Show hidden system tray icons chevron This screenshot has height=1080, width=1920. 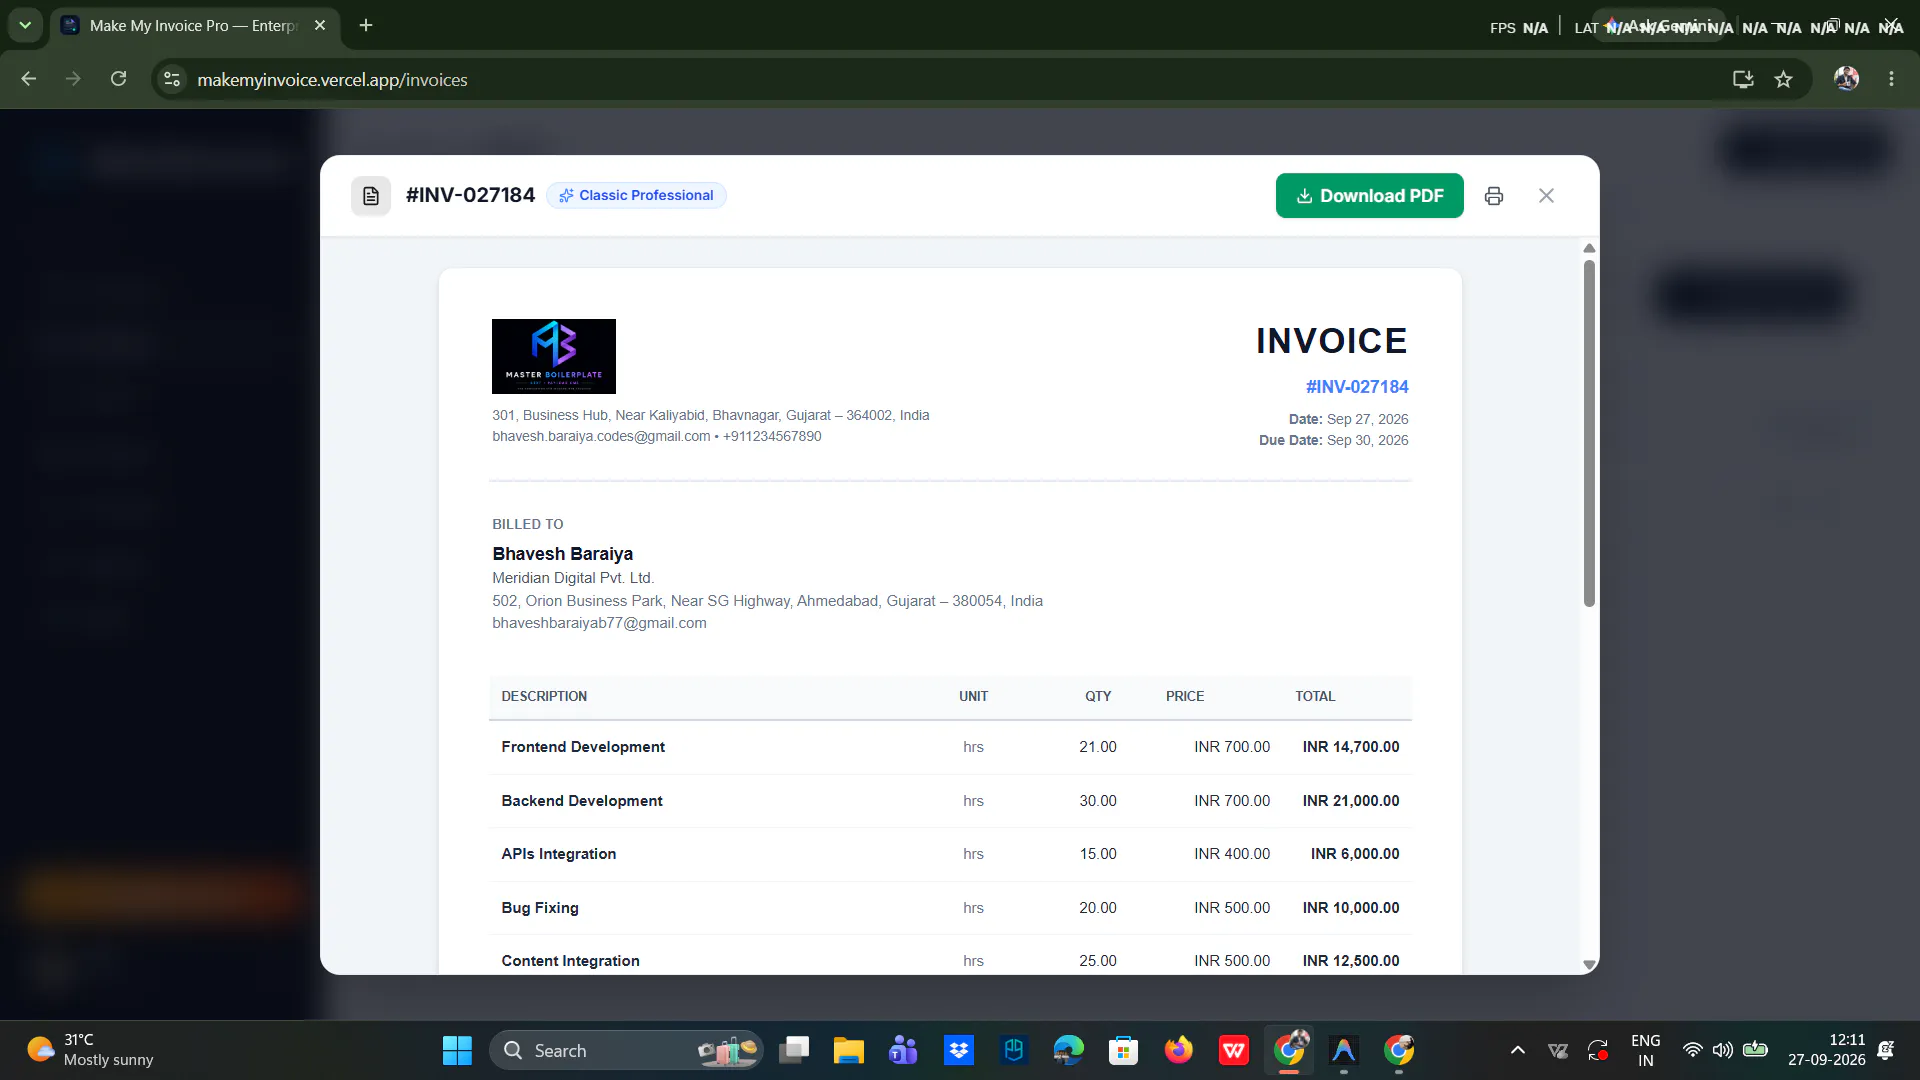(1517, 1050)
